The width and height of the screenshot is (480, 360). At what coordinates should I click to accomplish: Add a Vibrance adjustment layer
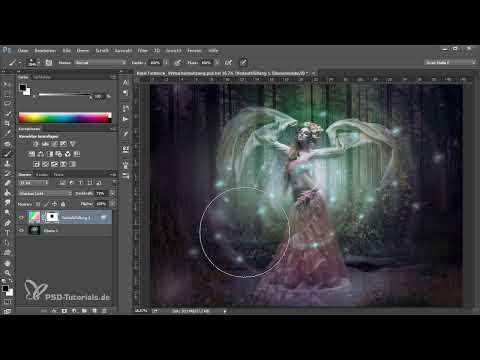[x=63, y=144]
